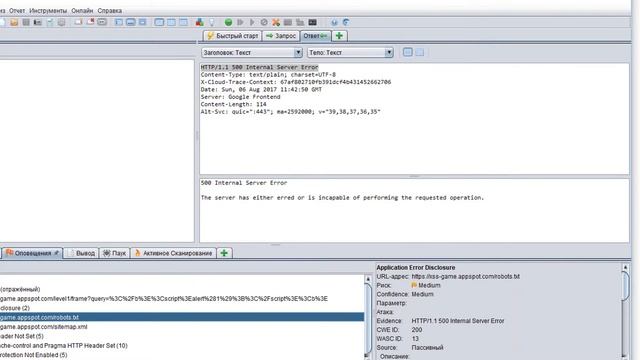Click the show all tabs icon
Viewport: 640px width, 360px height.
(78, 22)
